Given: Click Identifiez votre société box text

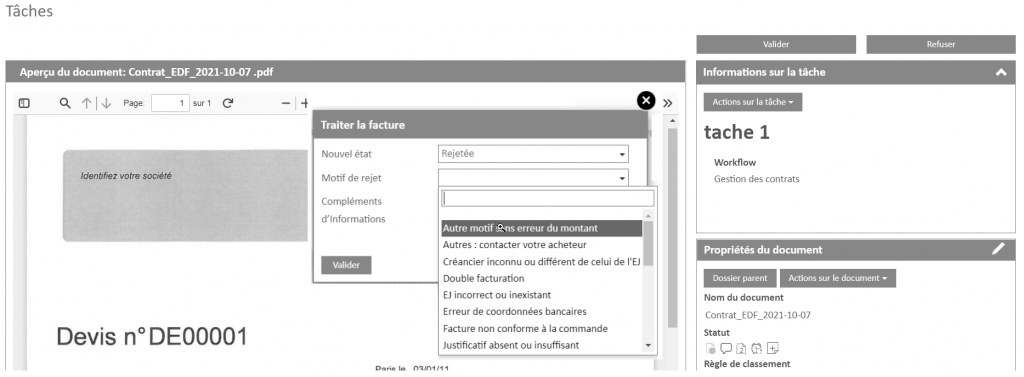Looking at the screenshot, I should click(126, 176).
